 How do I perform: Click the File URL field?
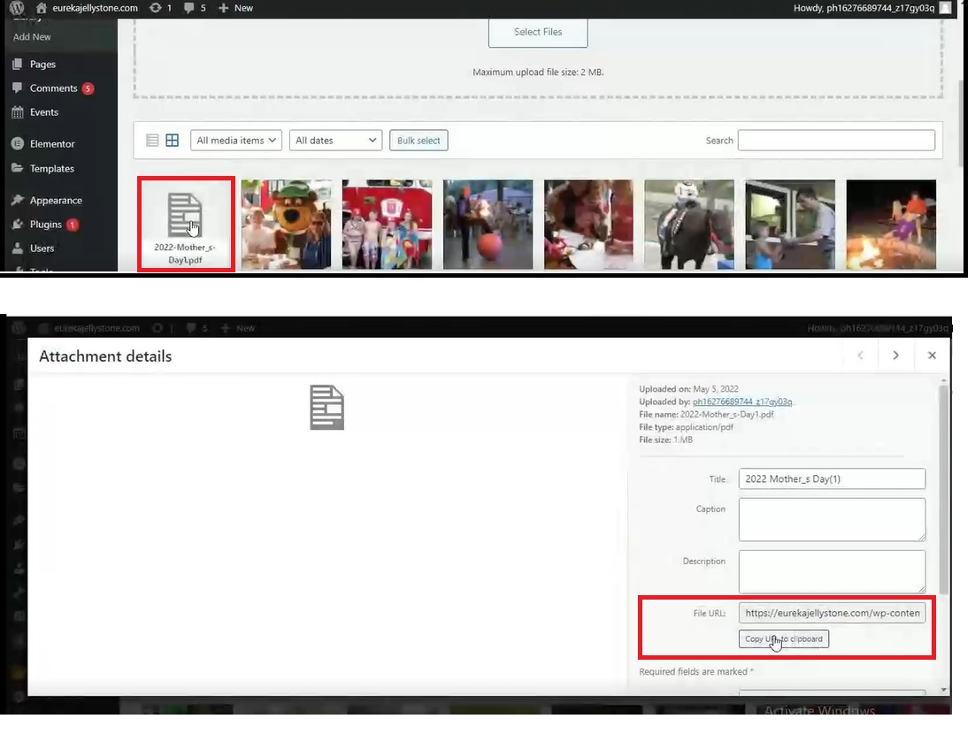[x=832, y=613]
